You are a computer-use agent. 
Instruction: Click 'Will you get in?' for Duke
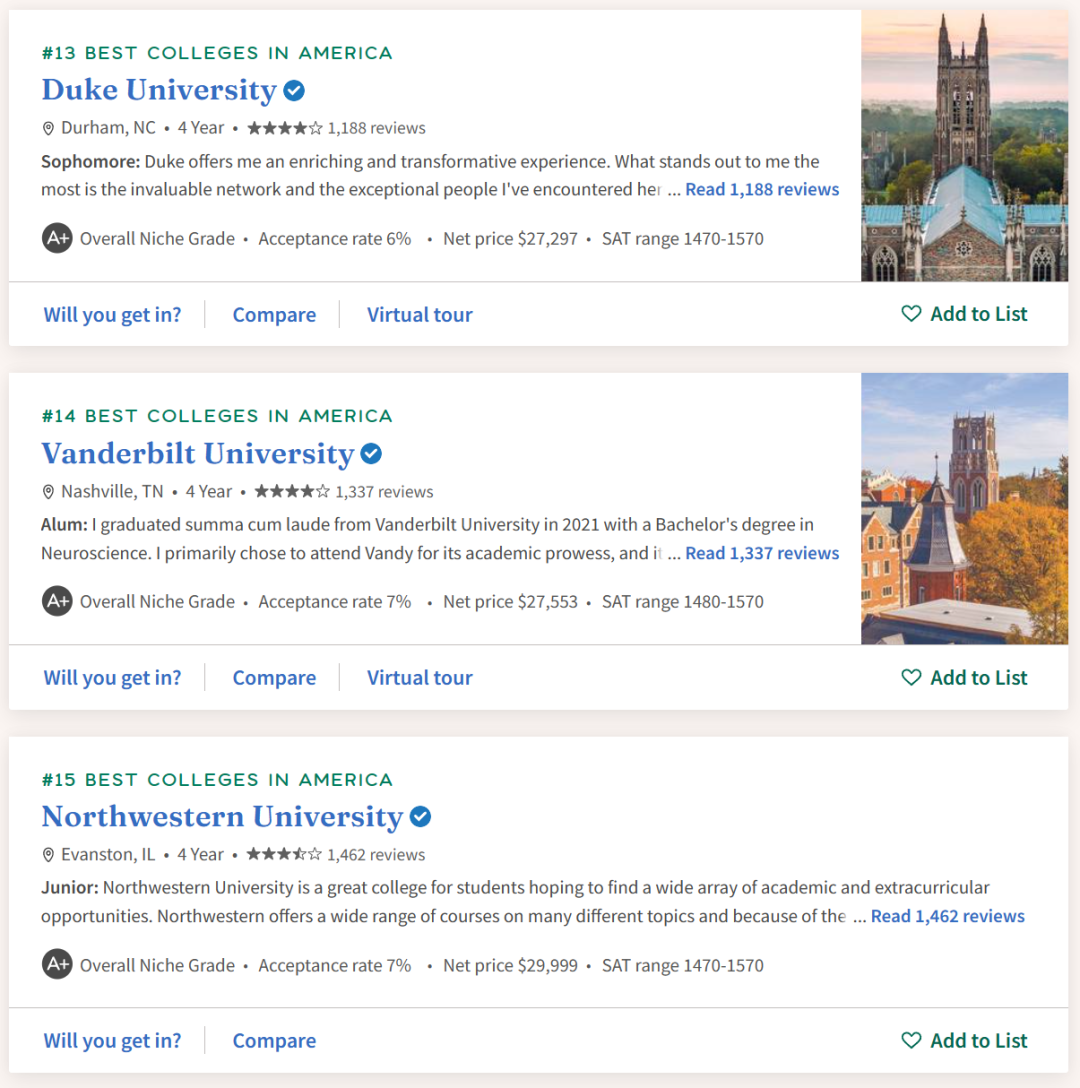[x=112, y=314]
